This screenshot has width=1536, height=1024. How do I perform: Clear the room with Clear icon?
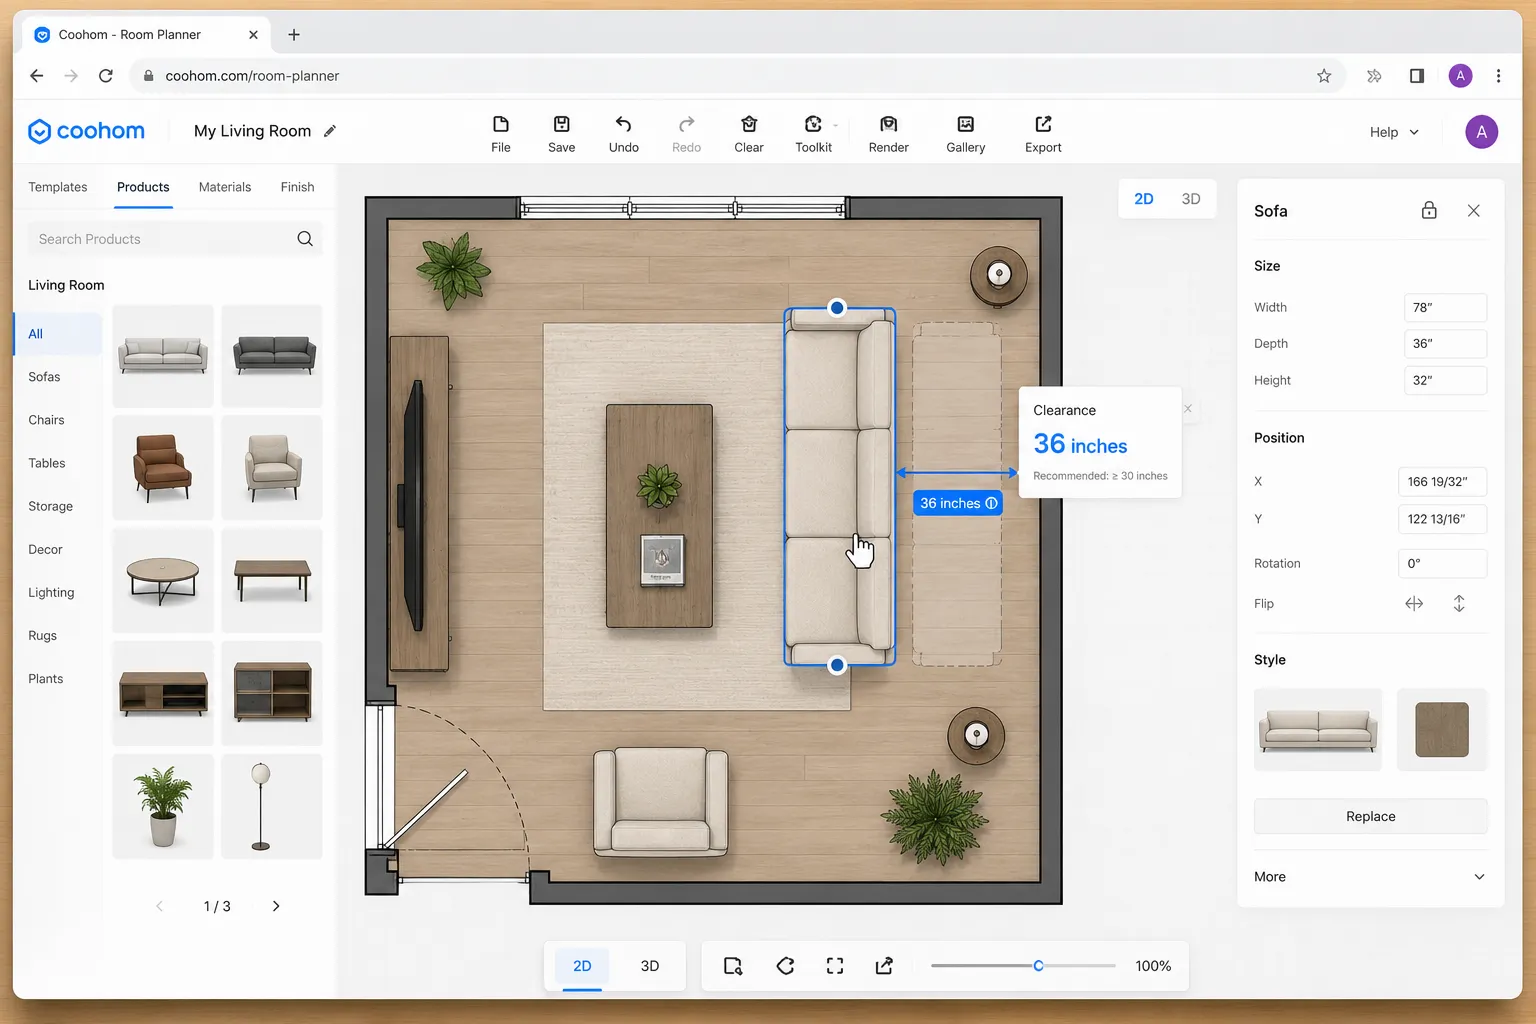748,124
